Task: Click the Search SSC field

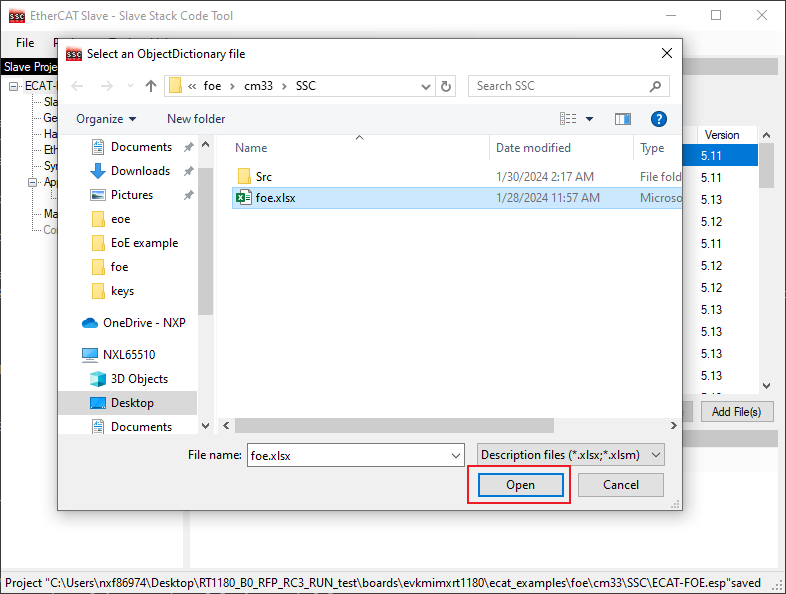Action: pos(560,86)
